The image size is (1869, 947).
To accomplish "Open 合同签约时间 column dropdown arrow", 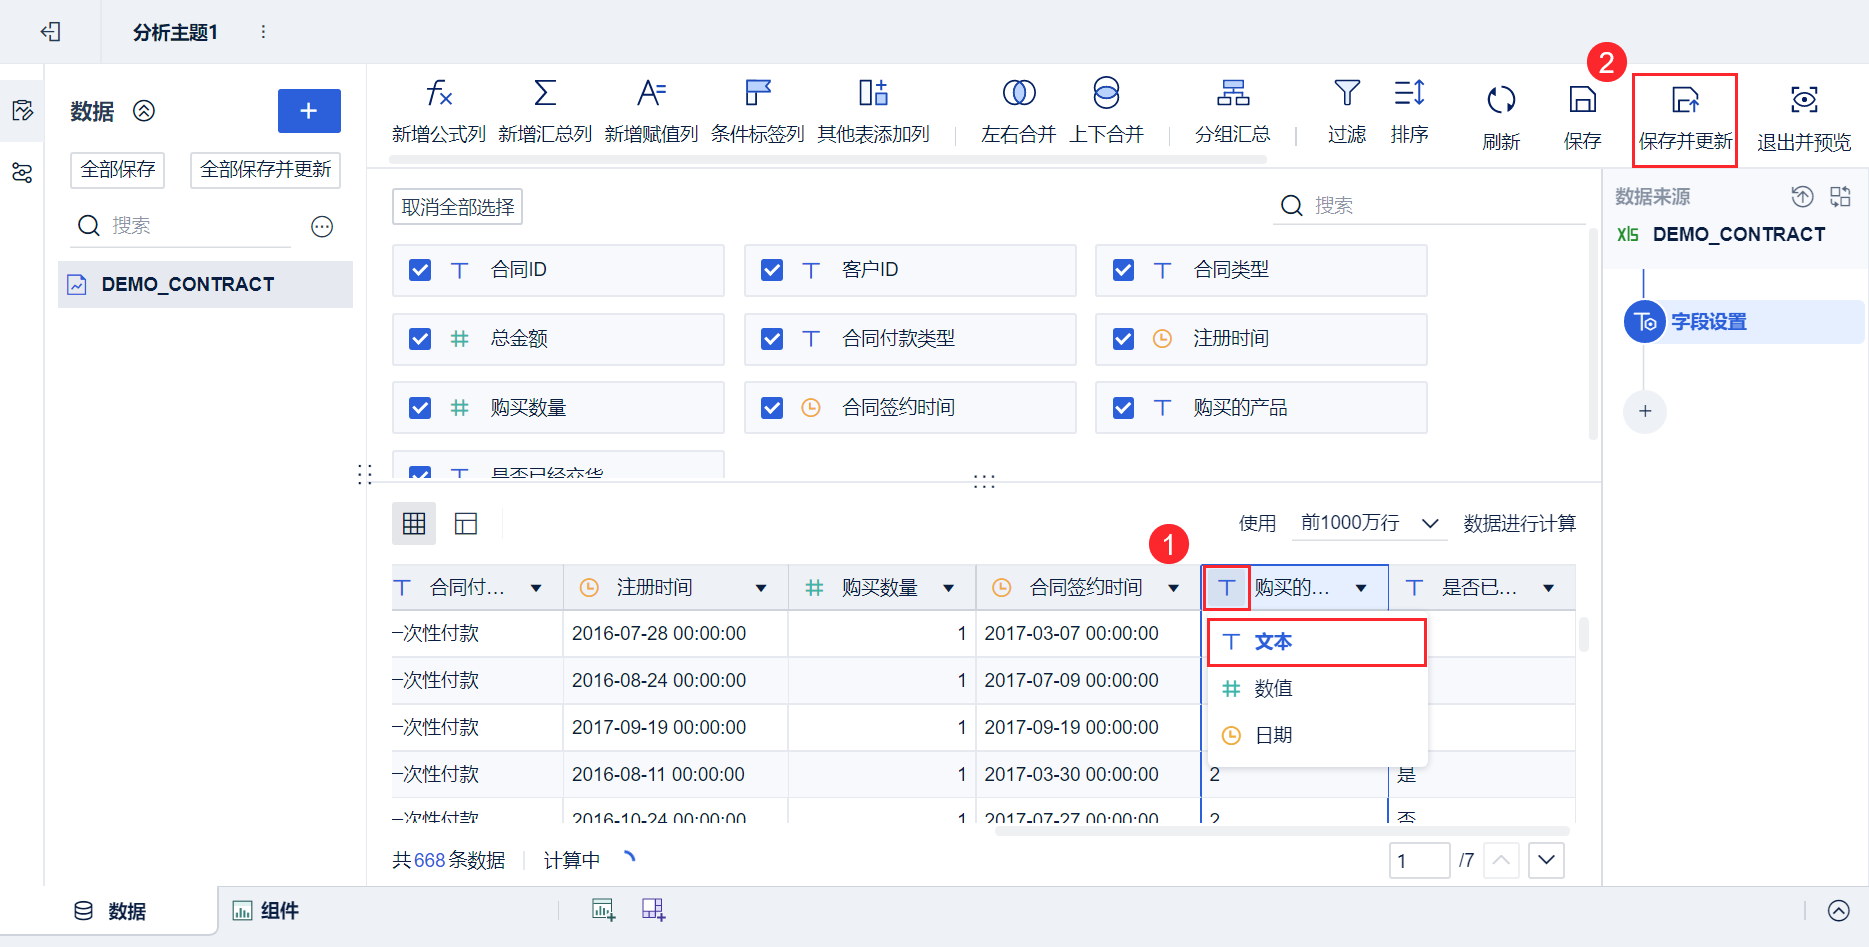I will click(1174, 588).
